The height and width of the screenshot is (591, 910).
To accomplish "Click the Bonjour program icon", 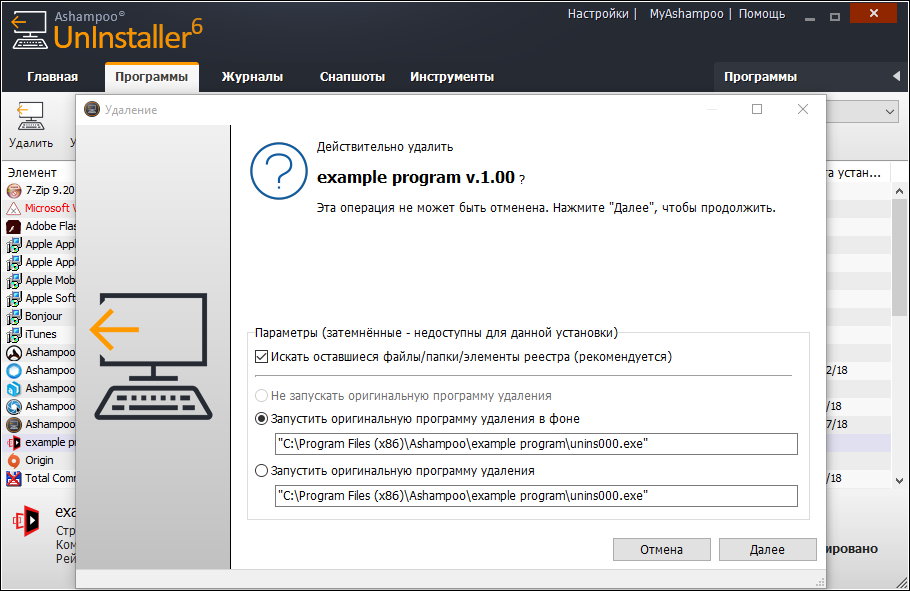I will coord(14,316).
